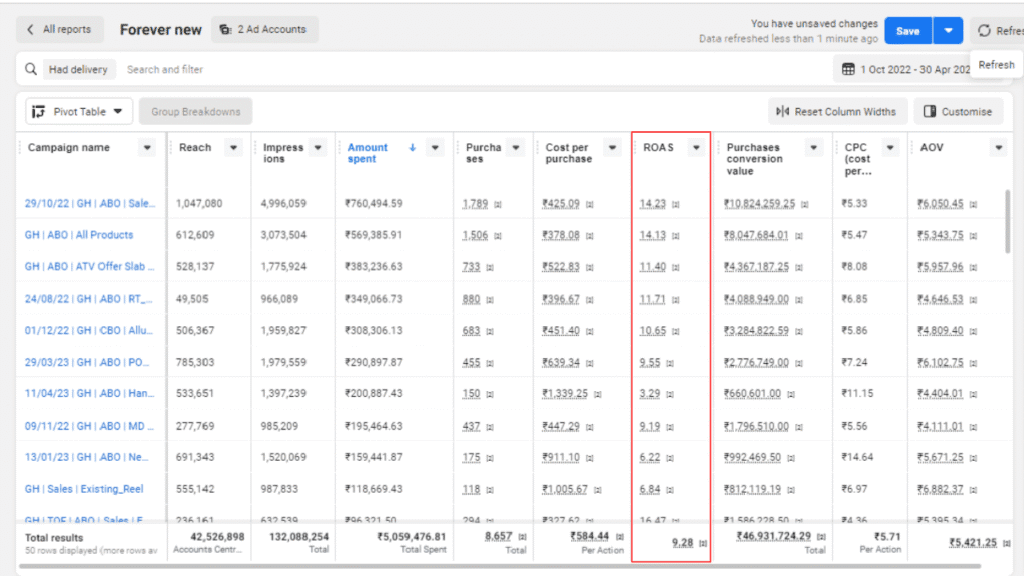
Task: Click the search magnifier icon
Action: coord(33,70)
